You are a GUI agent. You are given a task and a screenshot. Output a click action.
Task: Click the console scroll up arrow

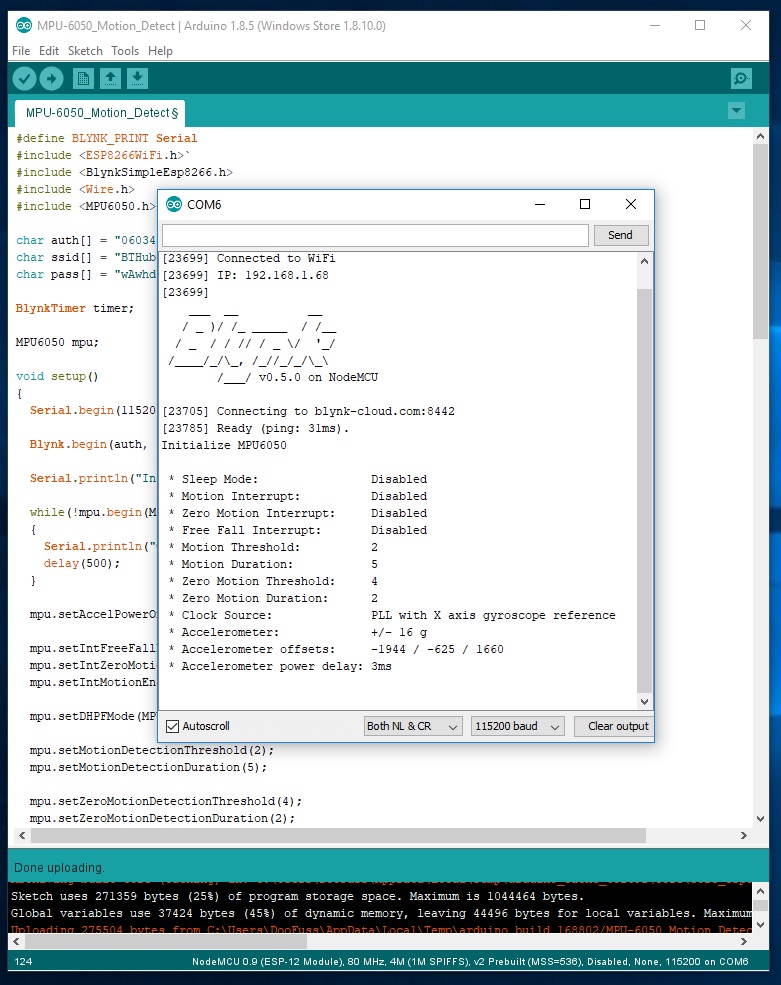[x=760, y=891]
